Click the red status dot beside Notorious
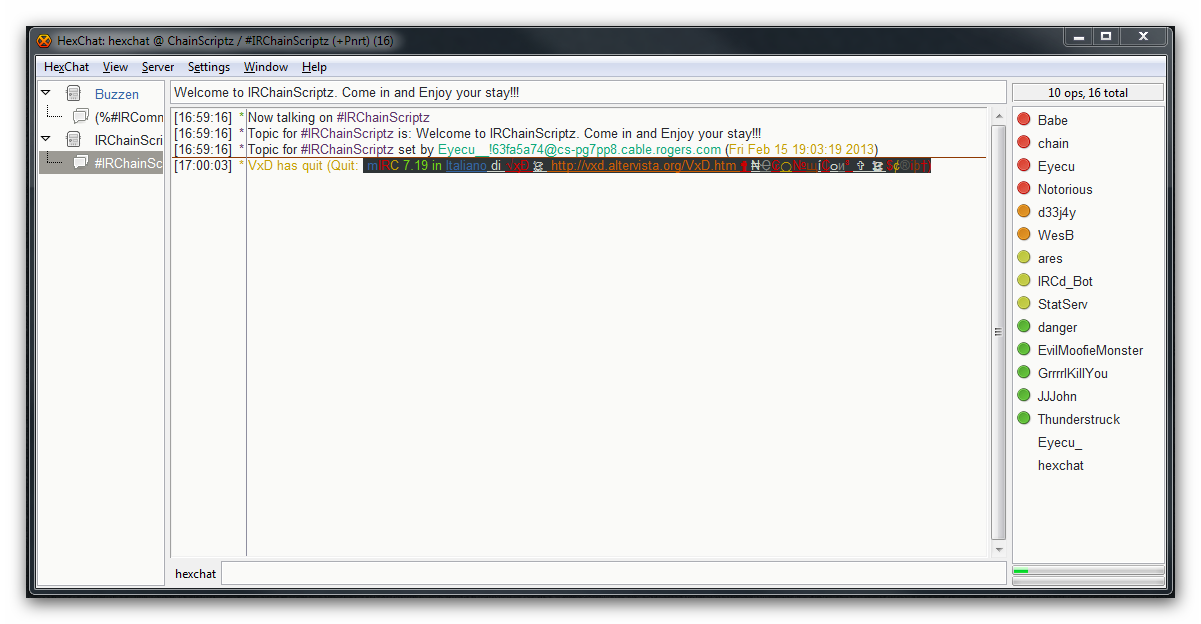The image size is (1201, 624). tap(1023, 189)
